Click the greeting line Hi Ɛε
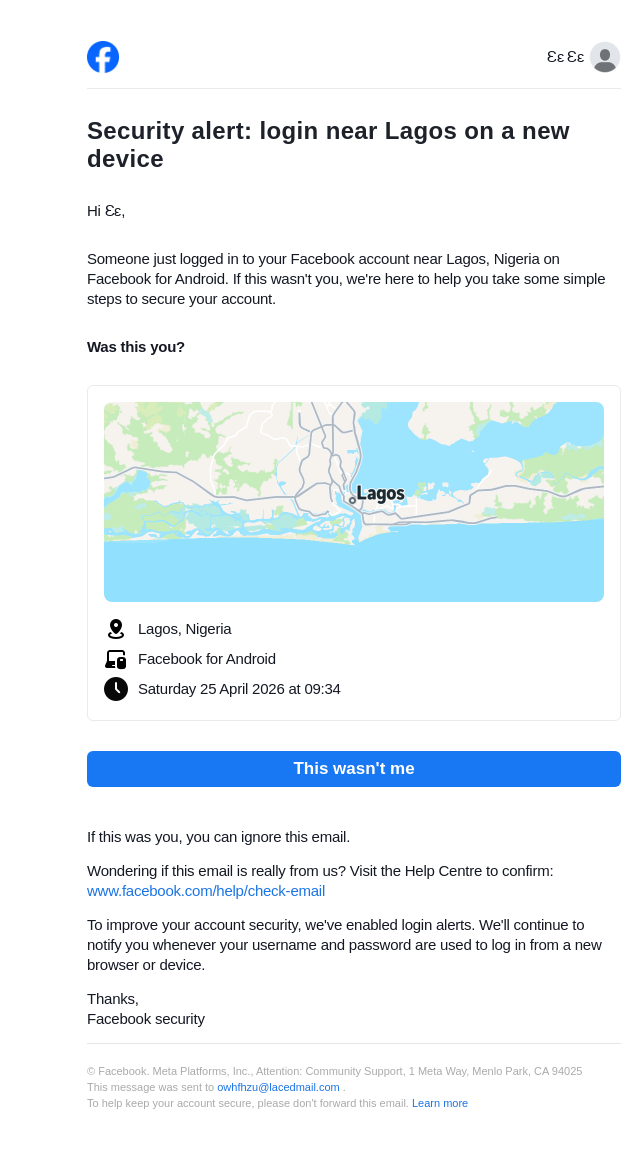624x1159 pixels. click(x=106, y=211)
